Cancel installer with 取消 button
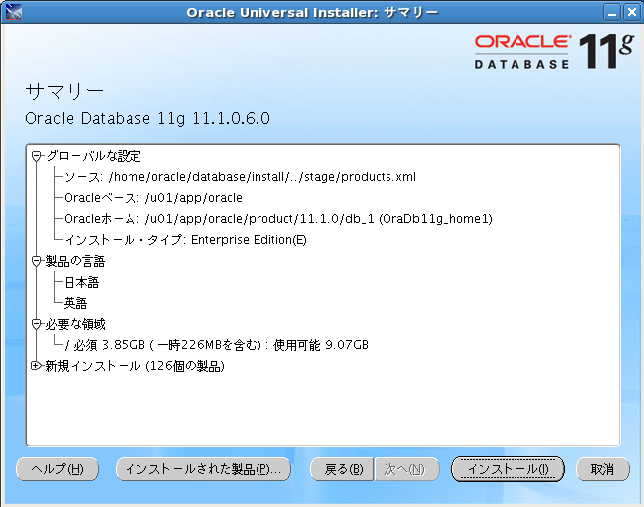644x507 pixels. click(x=603, y=469)
